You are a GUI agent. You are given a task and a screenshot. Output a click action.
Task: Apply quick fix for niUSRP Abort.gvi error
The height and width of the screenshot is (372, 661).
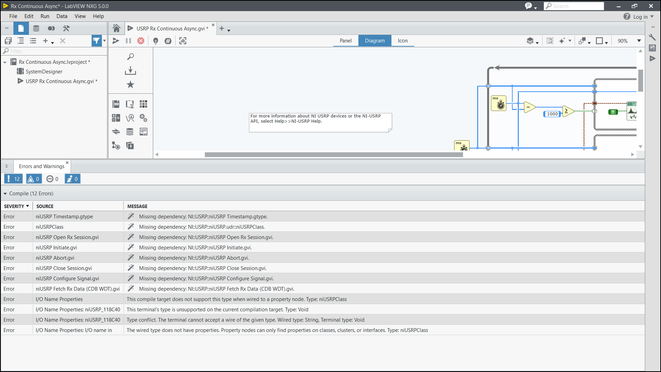131,258
